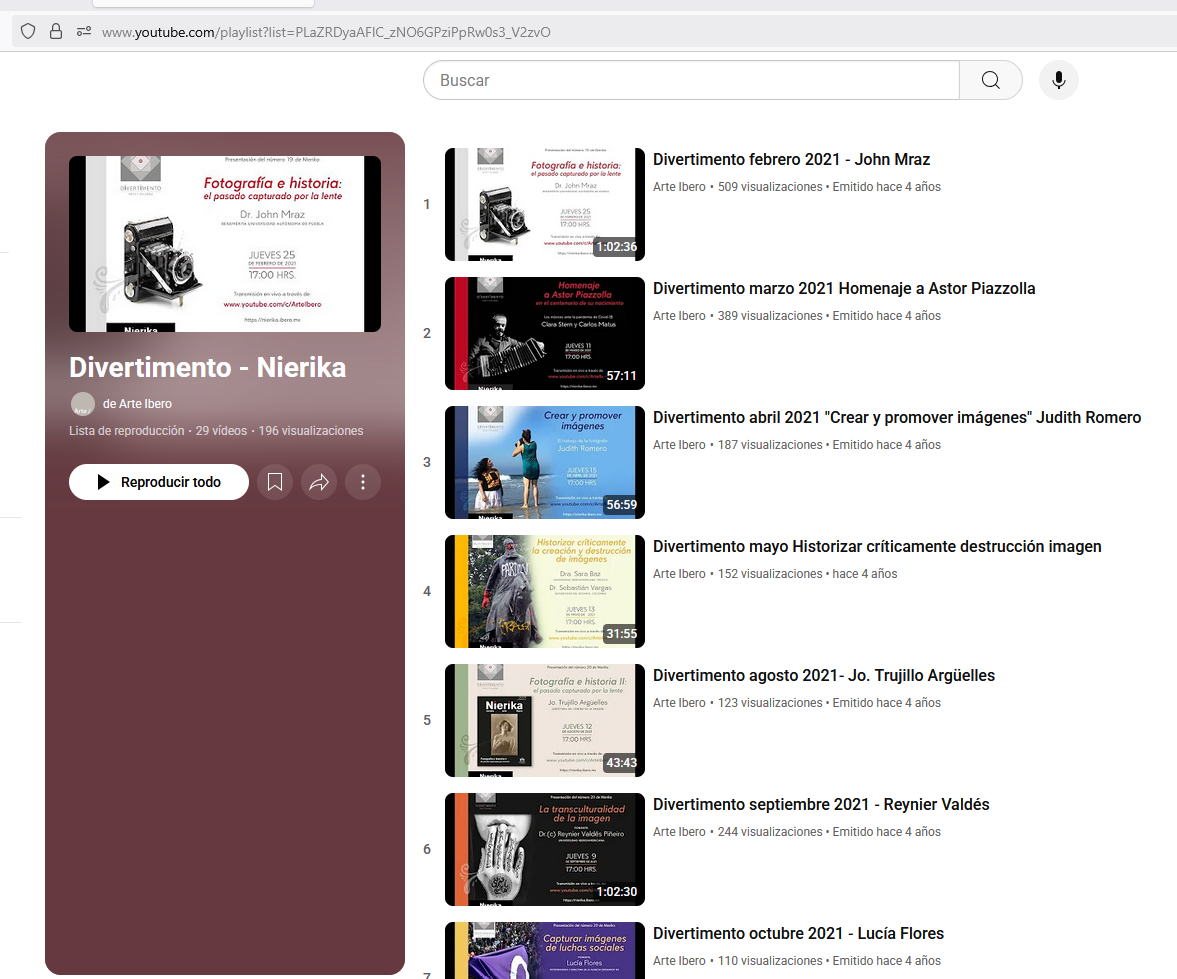This screenshot has height=979, width=1177.
Task: Click the search magnifying glass button
Action: click(x=990, y=80)
